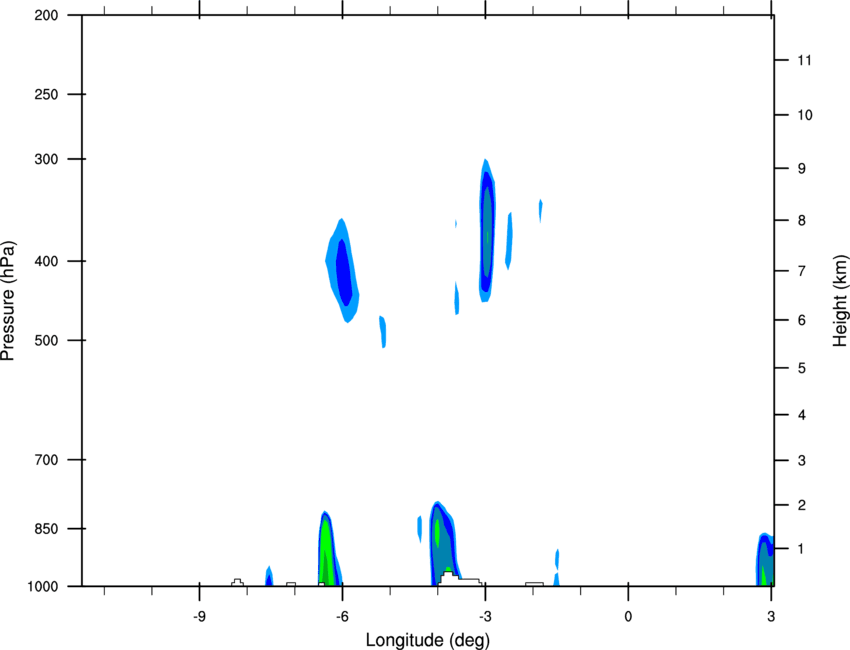Click the 0 longitude tick label
This screenshot has height=650, width=850.
pos(628,617)
